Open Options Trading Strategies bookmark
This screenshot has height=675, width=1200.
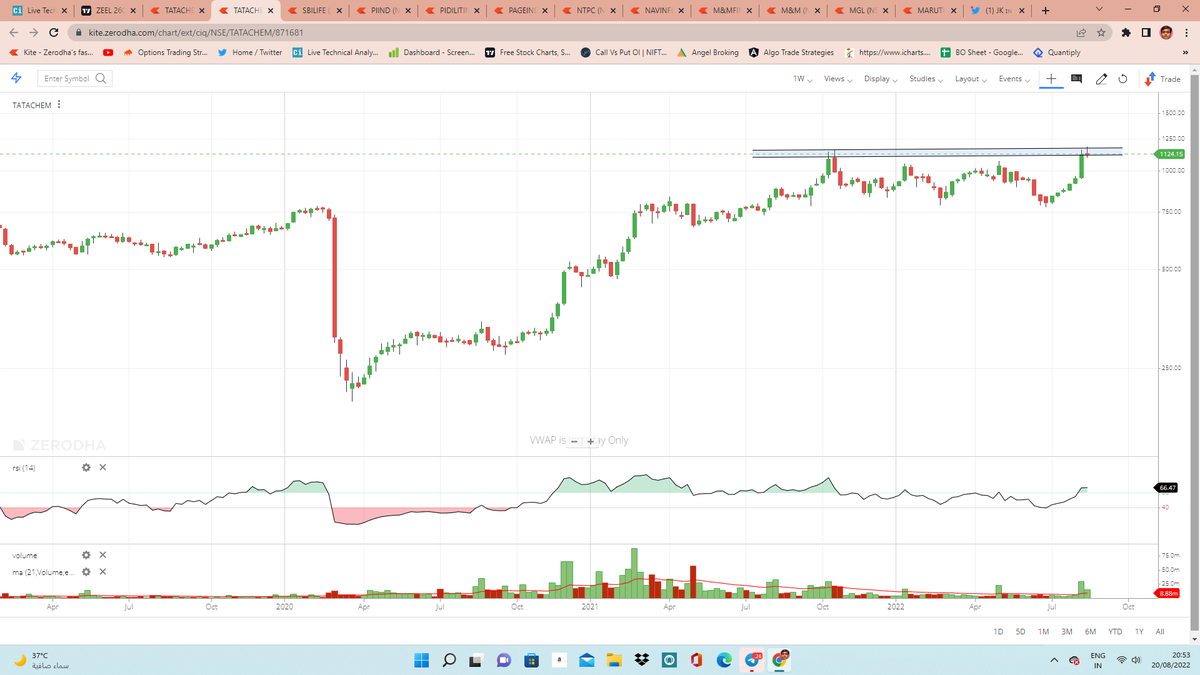165,52
